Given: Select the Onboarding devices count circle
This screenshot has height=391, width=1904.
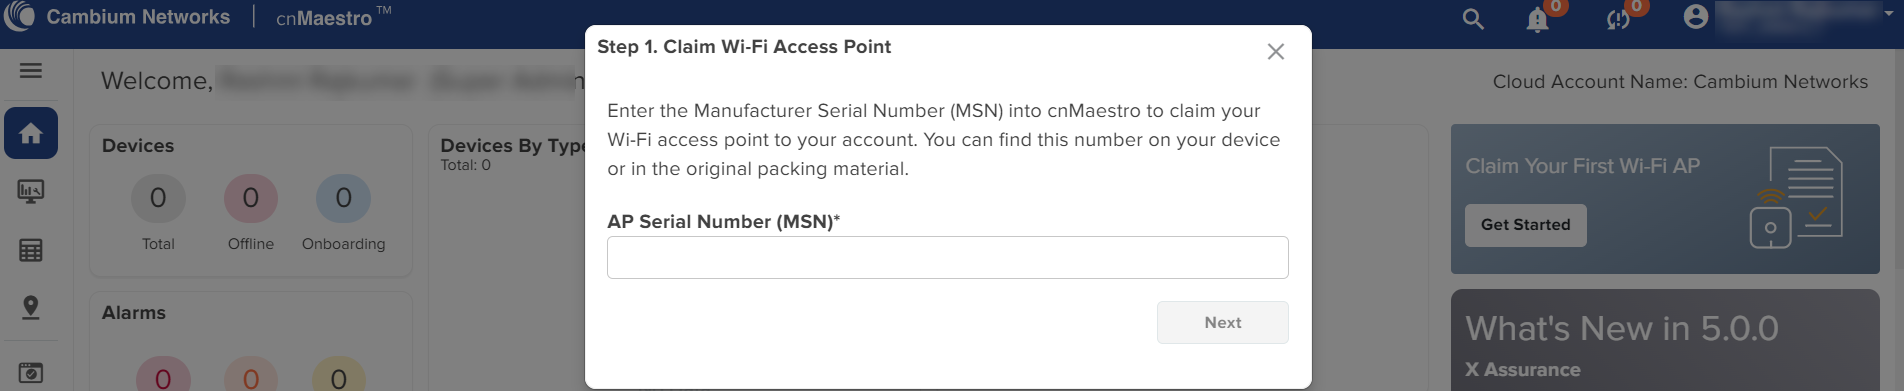Looking at the screenshot, I should pos(343,198).
